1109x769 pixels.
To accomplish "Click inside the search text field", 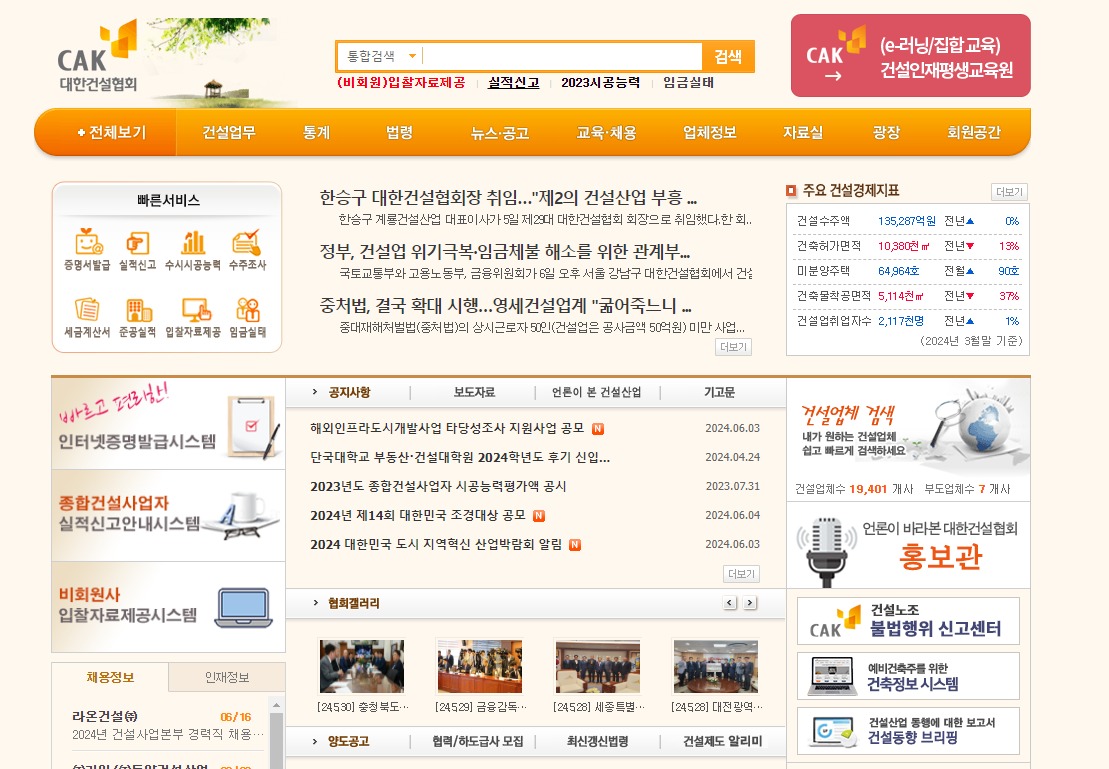I will [562, 57].
